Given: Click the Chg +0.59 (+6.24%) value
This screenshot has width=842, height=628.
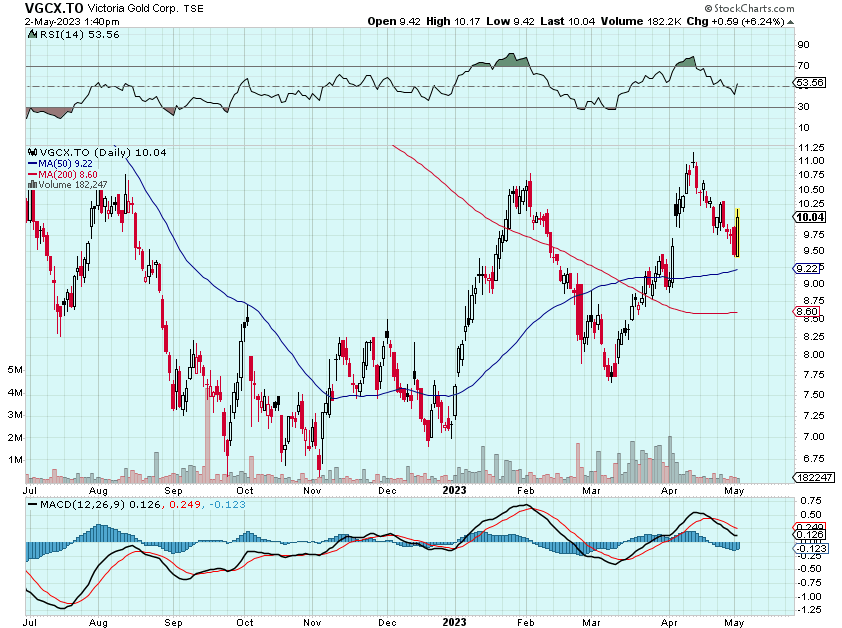Looking at the screenshot, I should pyautogui.click(x=736, y=21).
